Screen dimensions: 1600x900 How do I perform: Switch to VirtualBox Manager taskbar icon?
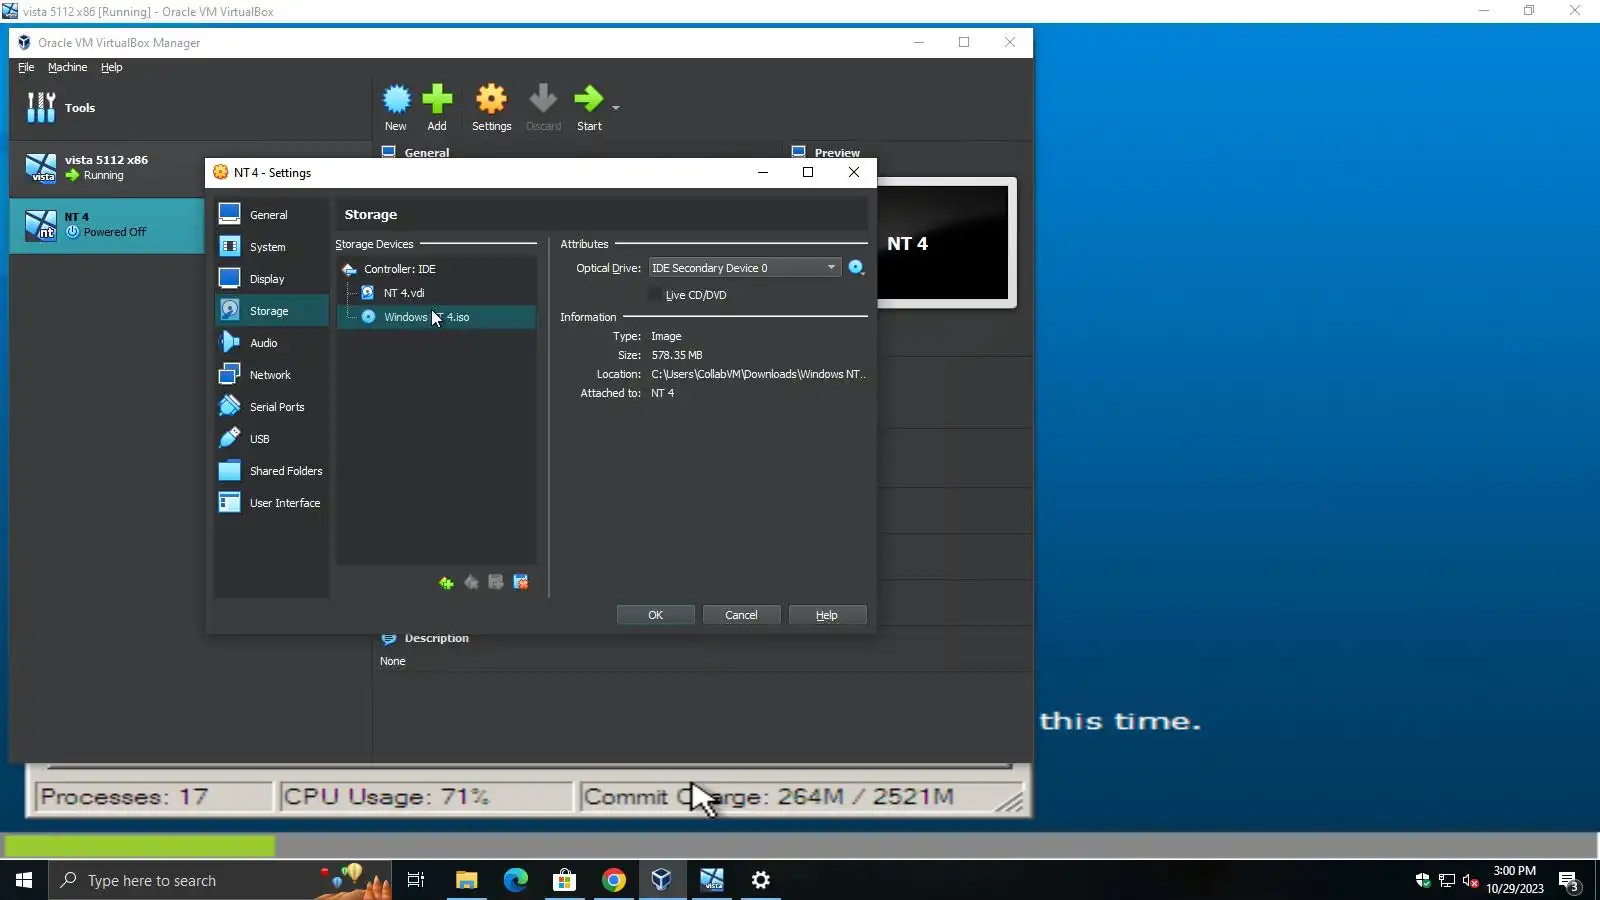[x=662, y=880]
